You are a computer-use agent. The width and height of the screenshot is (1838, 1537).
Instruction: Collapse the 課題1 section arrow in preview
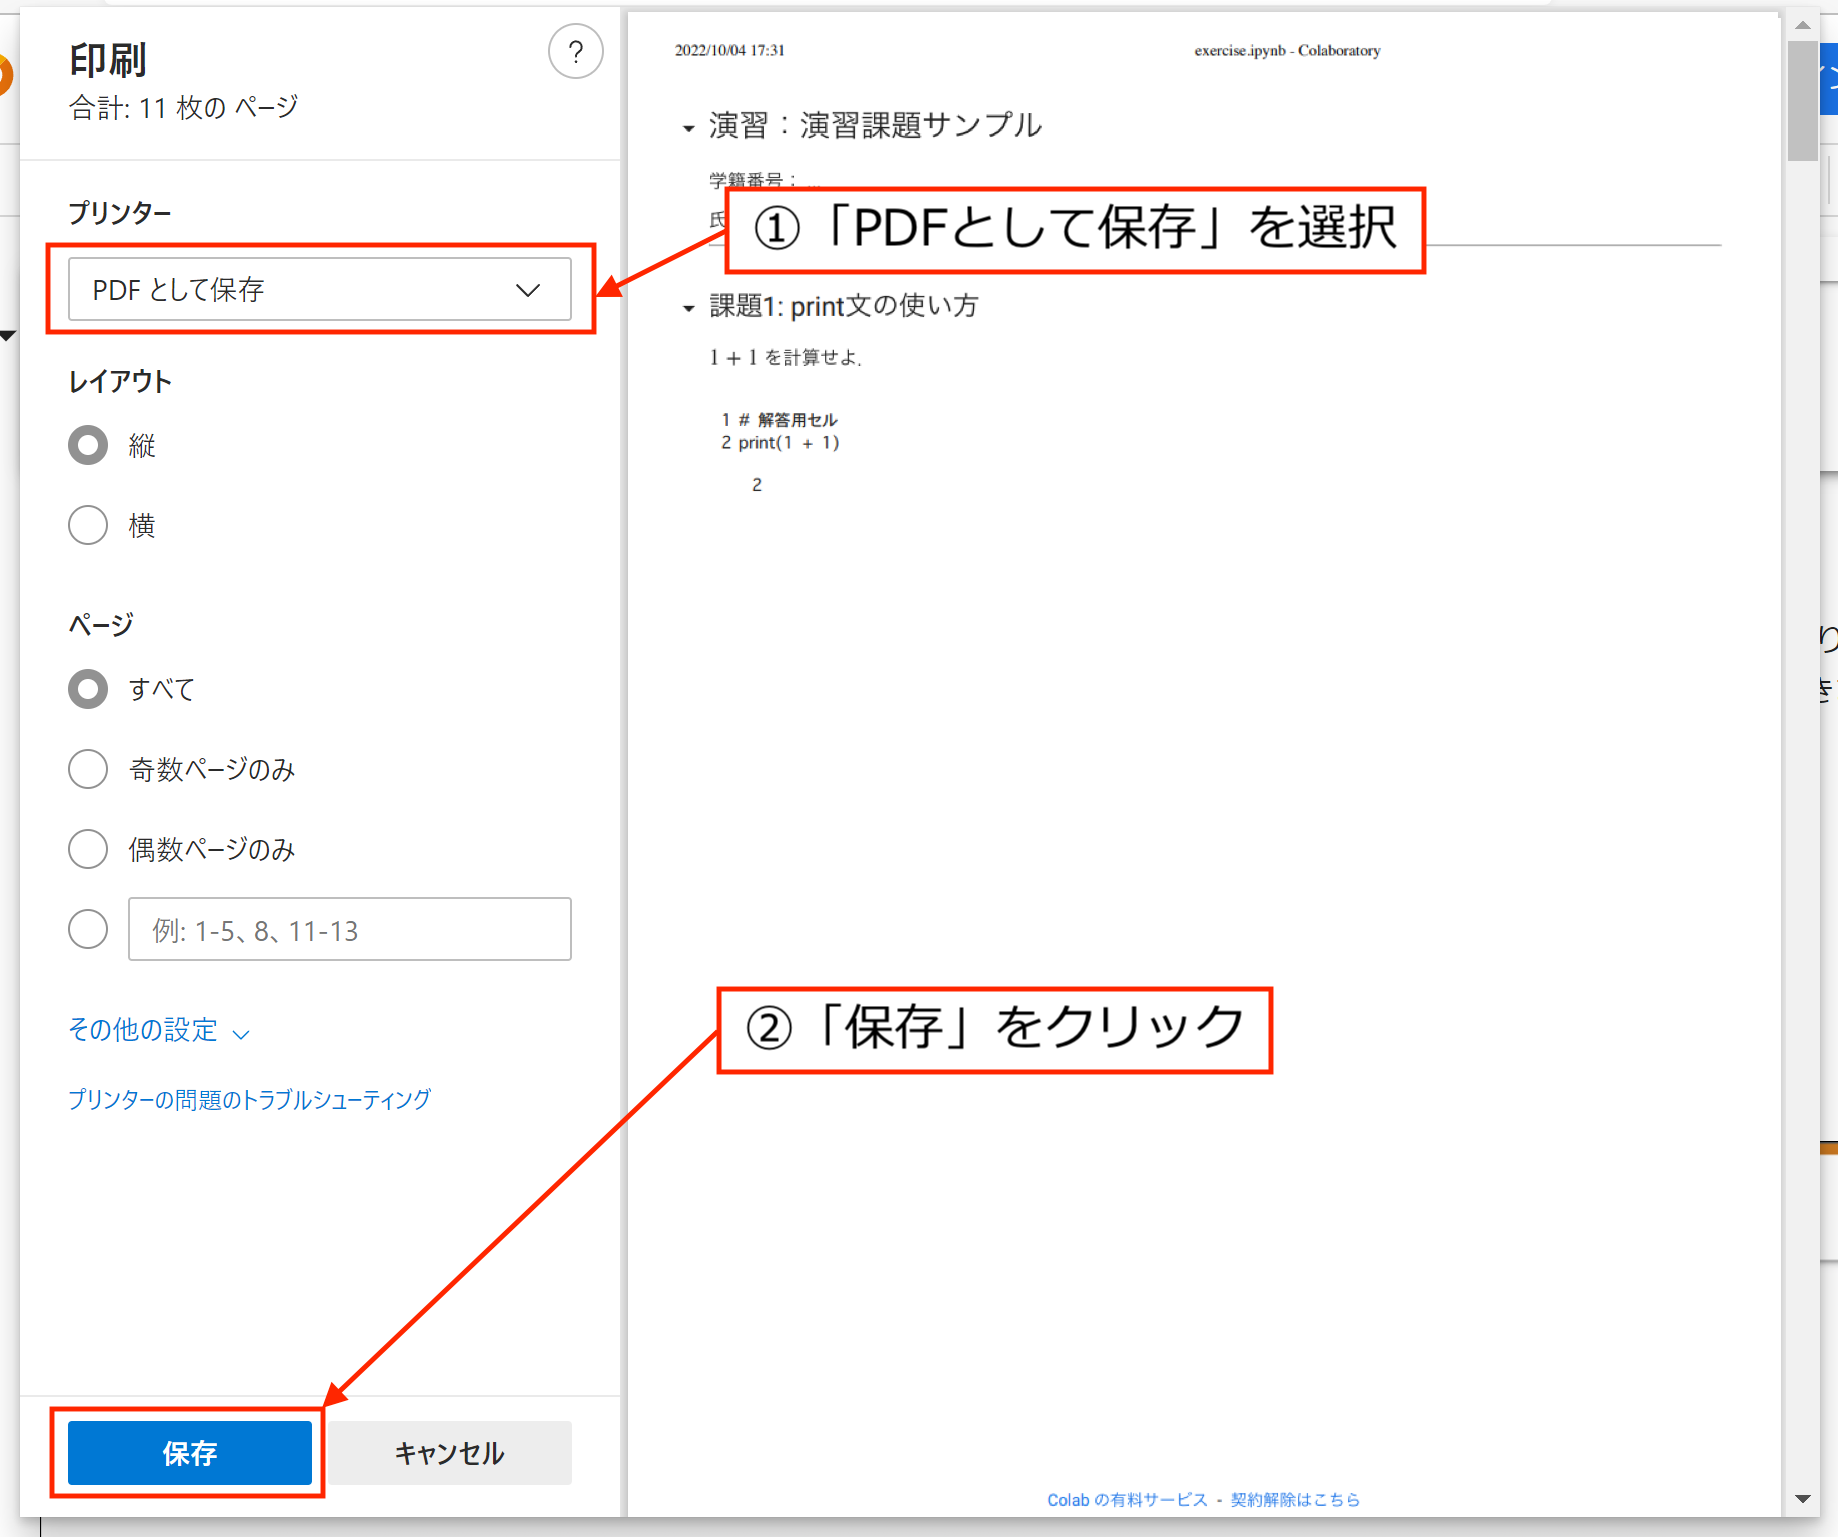688,308
